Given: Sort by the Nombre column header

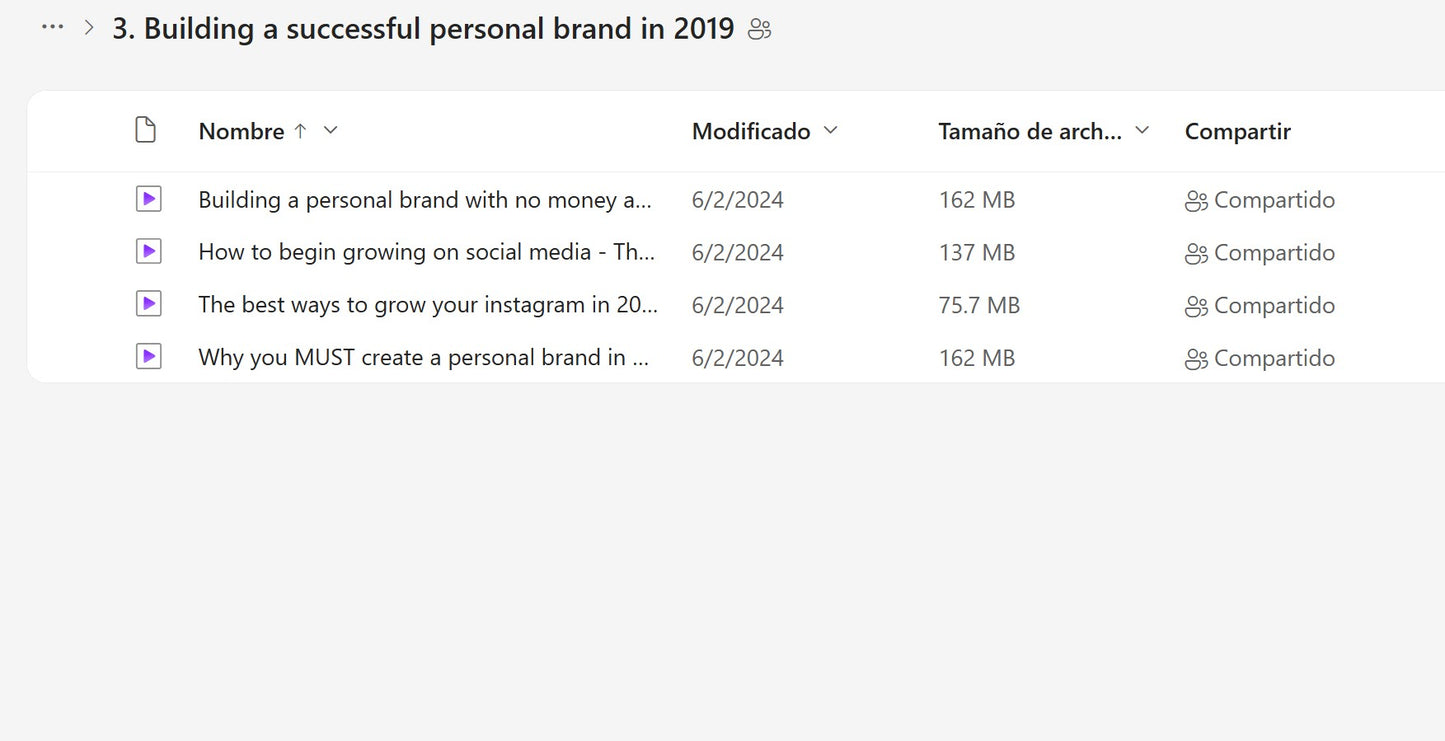Looking at the screenshot, I should click(x=241, y=131).
